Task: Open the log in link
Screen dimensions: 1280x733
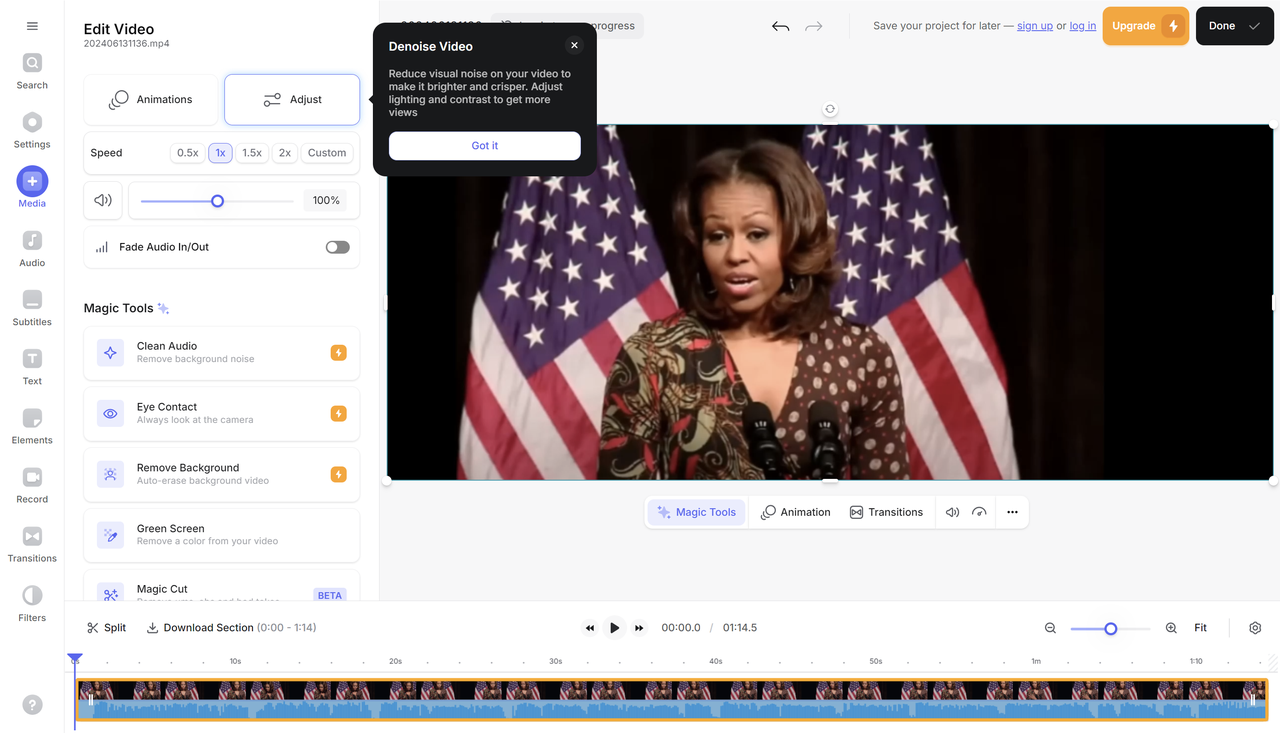Action: 1082,25
